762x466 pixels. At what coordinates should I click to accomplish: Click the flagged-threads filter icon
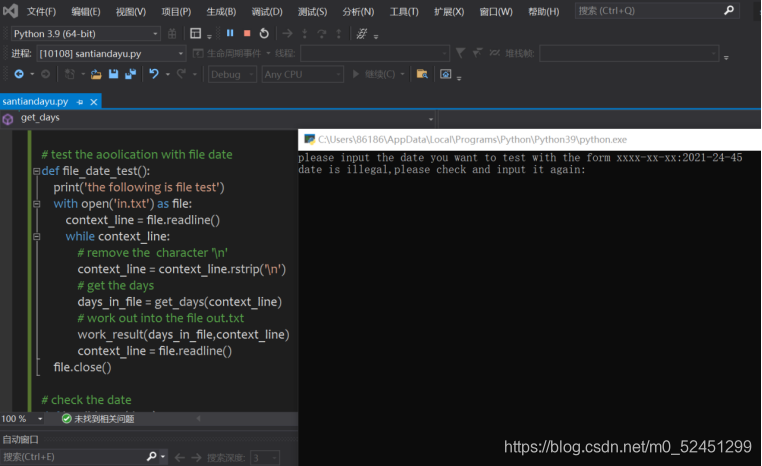pyautogui.click(x=478, y=53)
